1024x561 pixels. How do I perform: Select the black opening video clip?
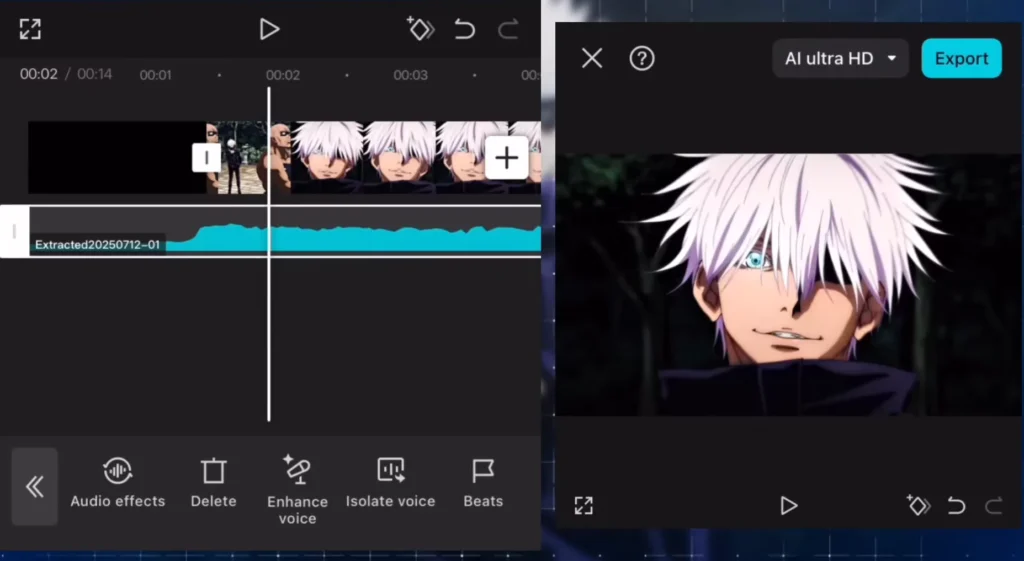(117, 157)
